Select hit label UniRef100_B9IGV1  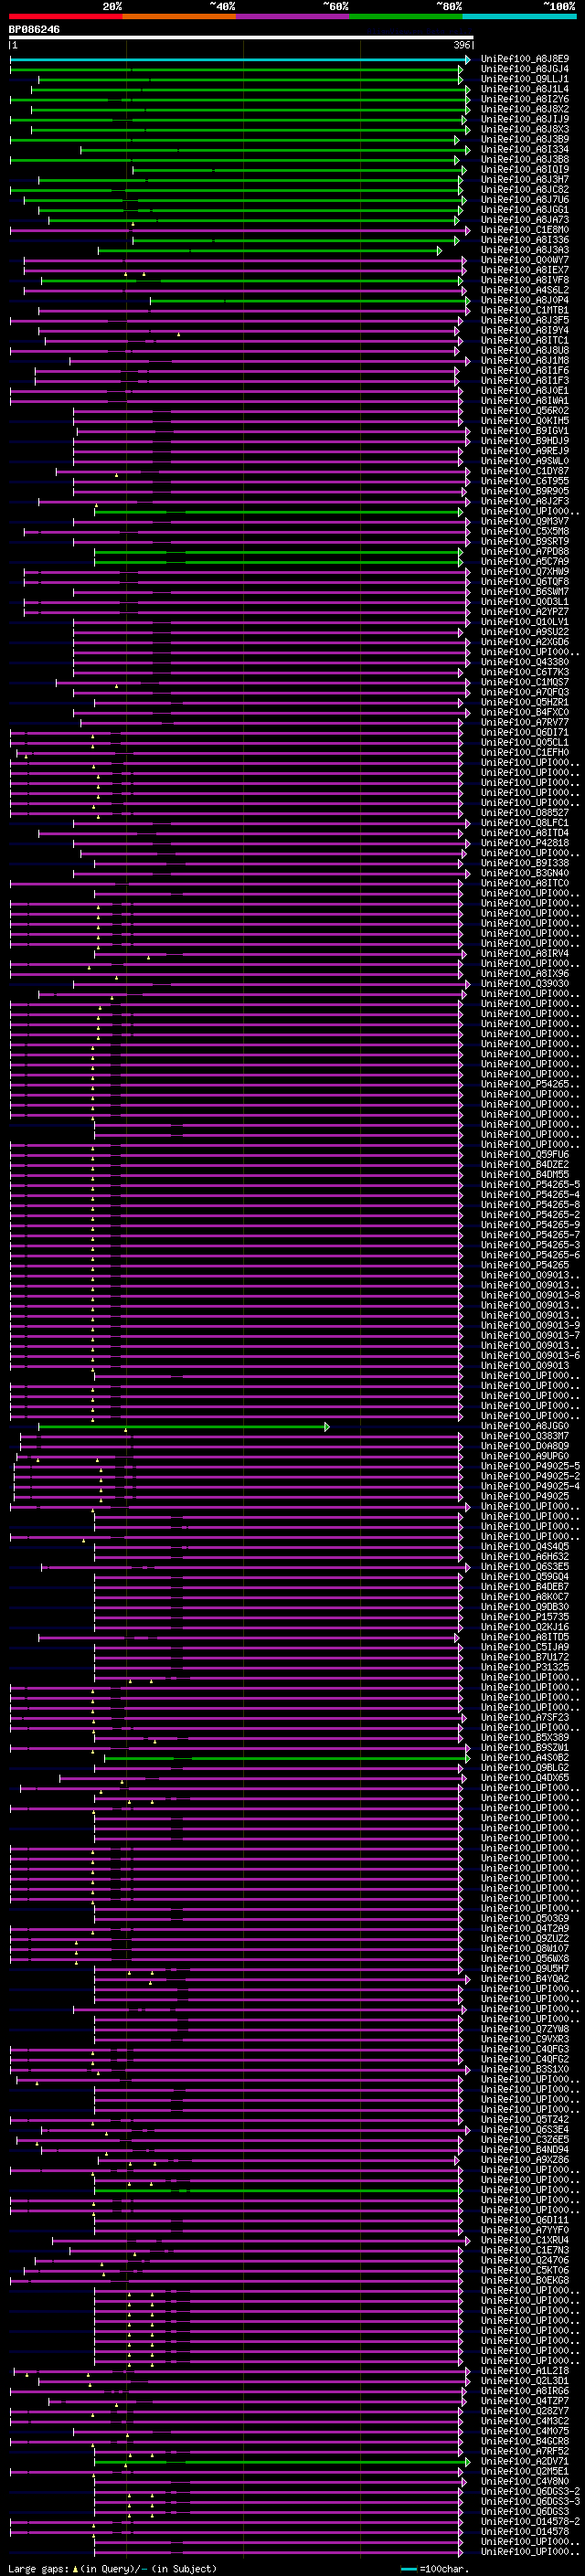(525, 431)
